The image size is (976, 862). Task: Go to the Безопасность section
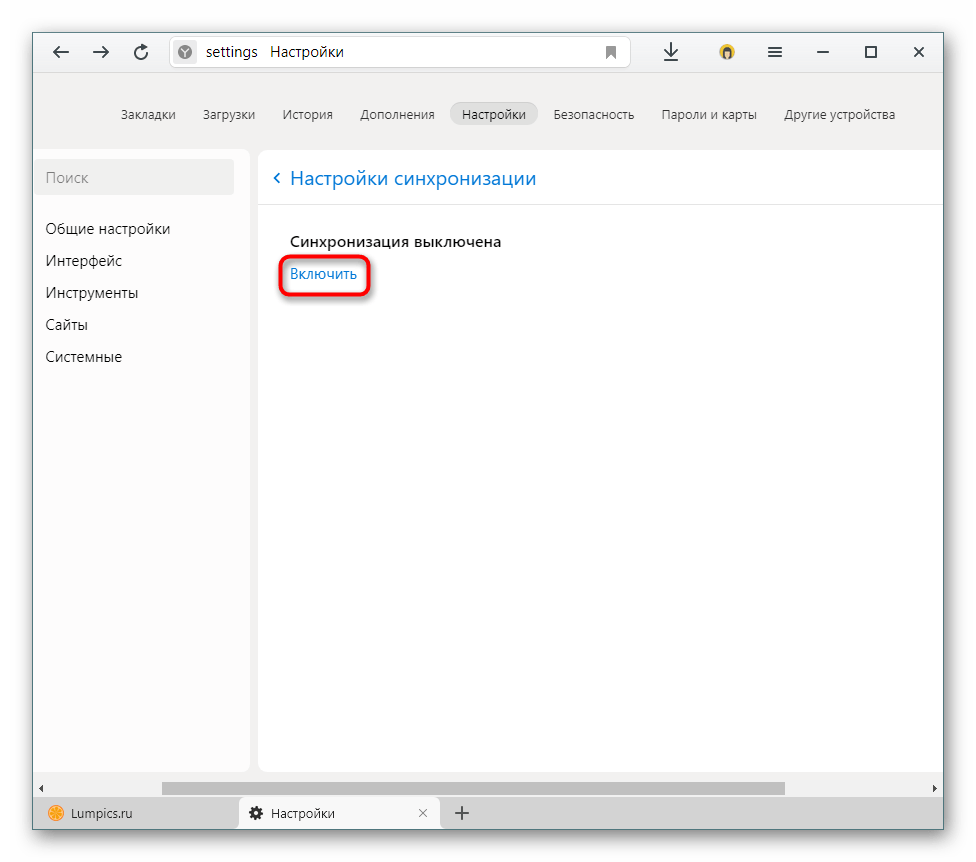[594, 115]
